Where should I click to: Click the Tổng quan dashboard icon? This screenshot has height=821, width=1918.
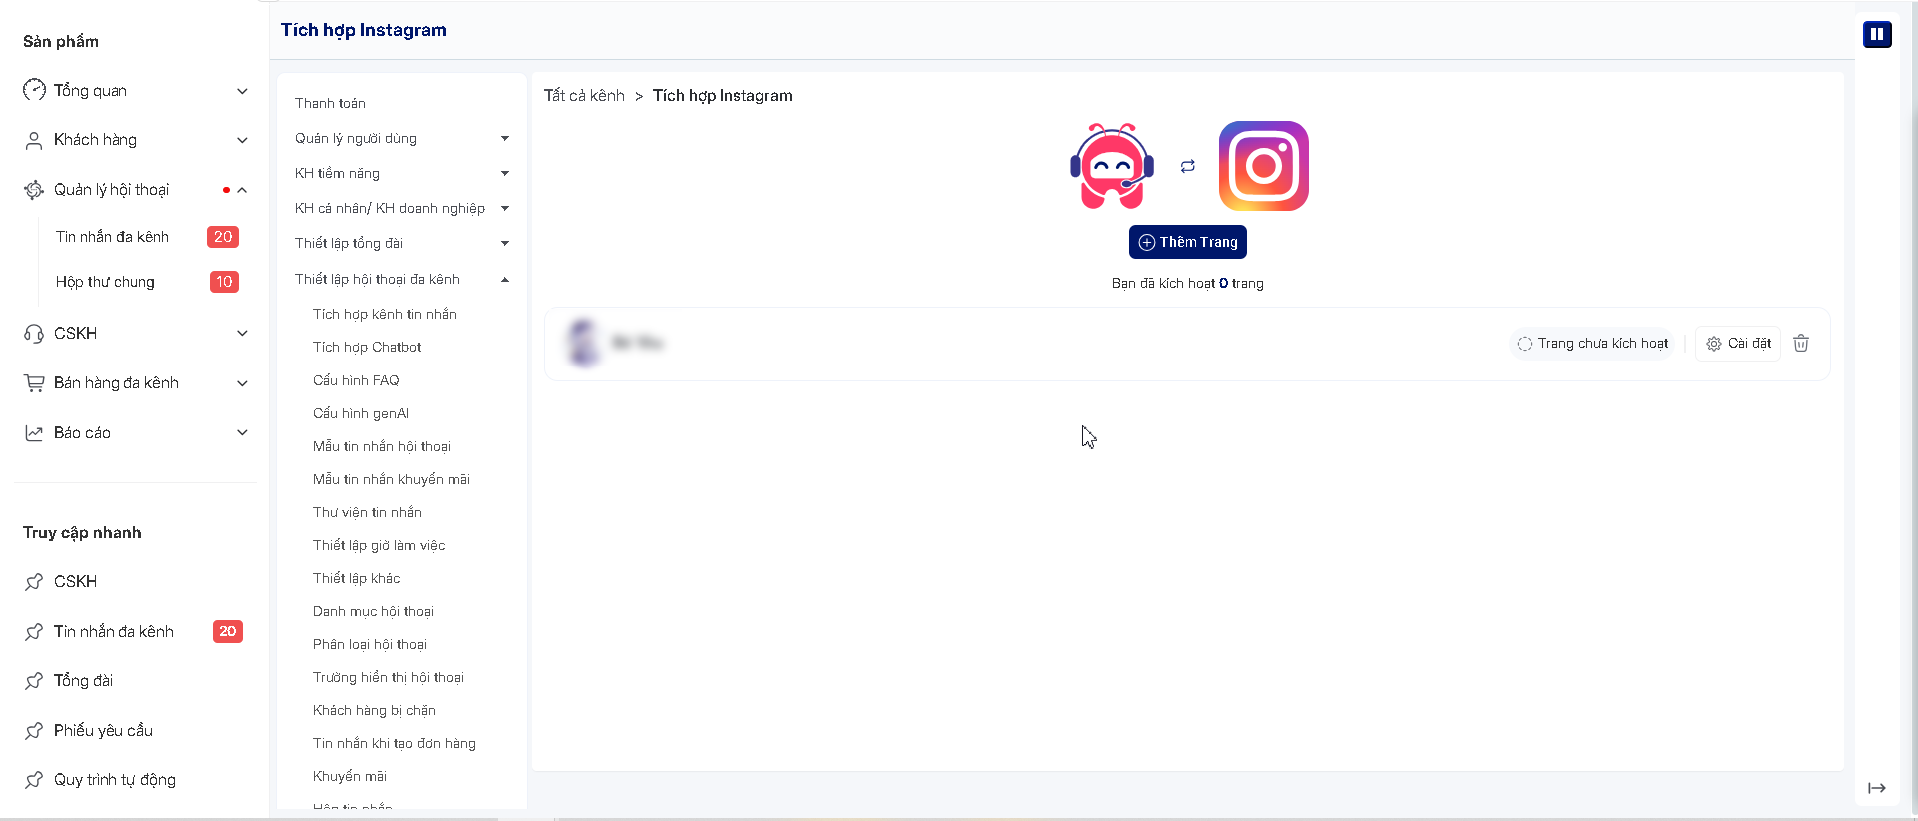tap(34, 90)
